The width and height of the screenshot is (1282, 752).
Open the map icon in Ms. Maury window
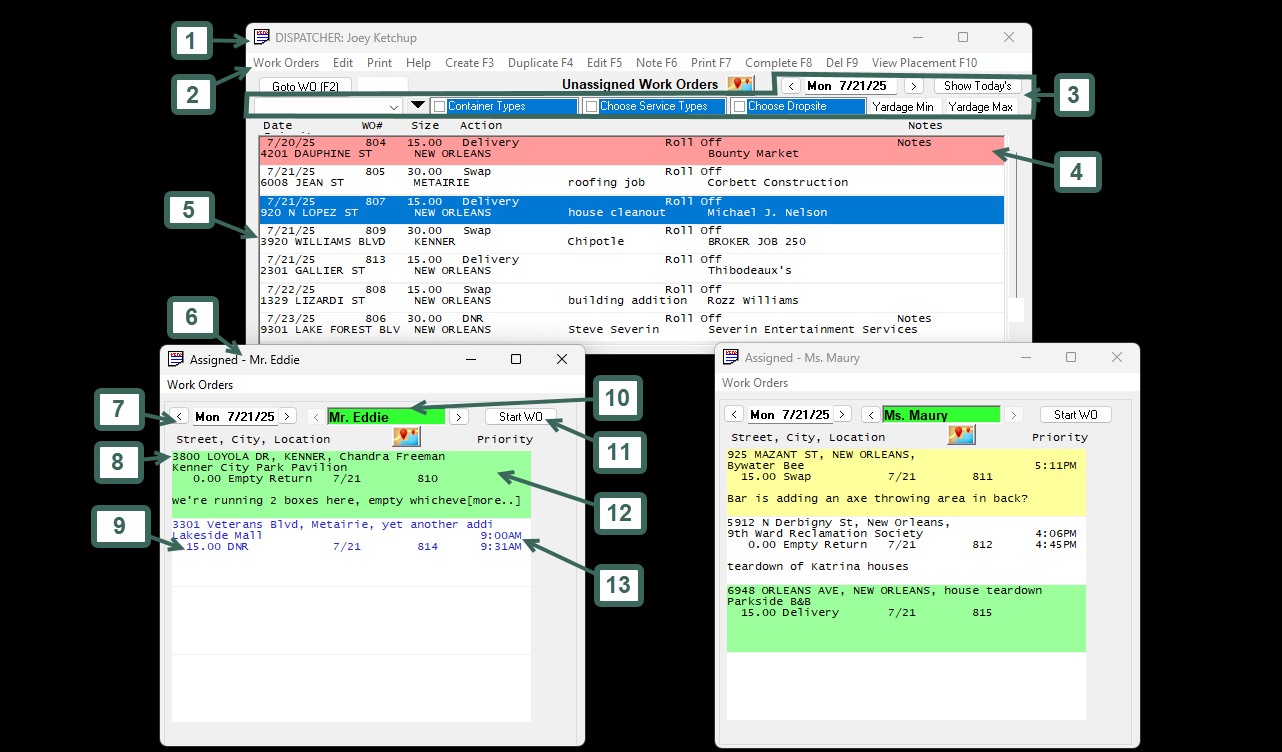(961, 435)
